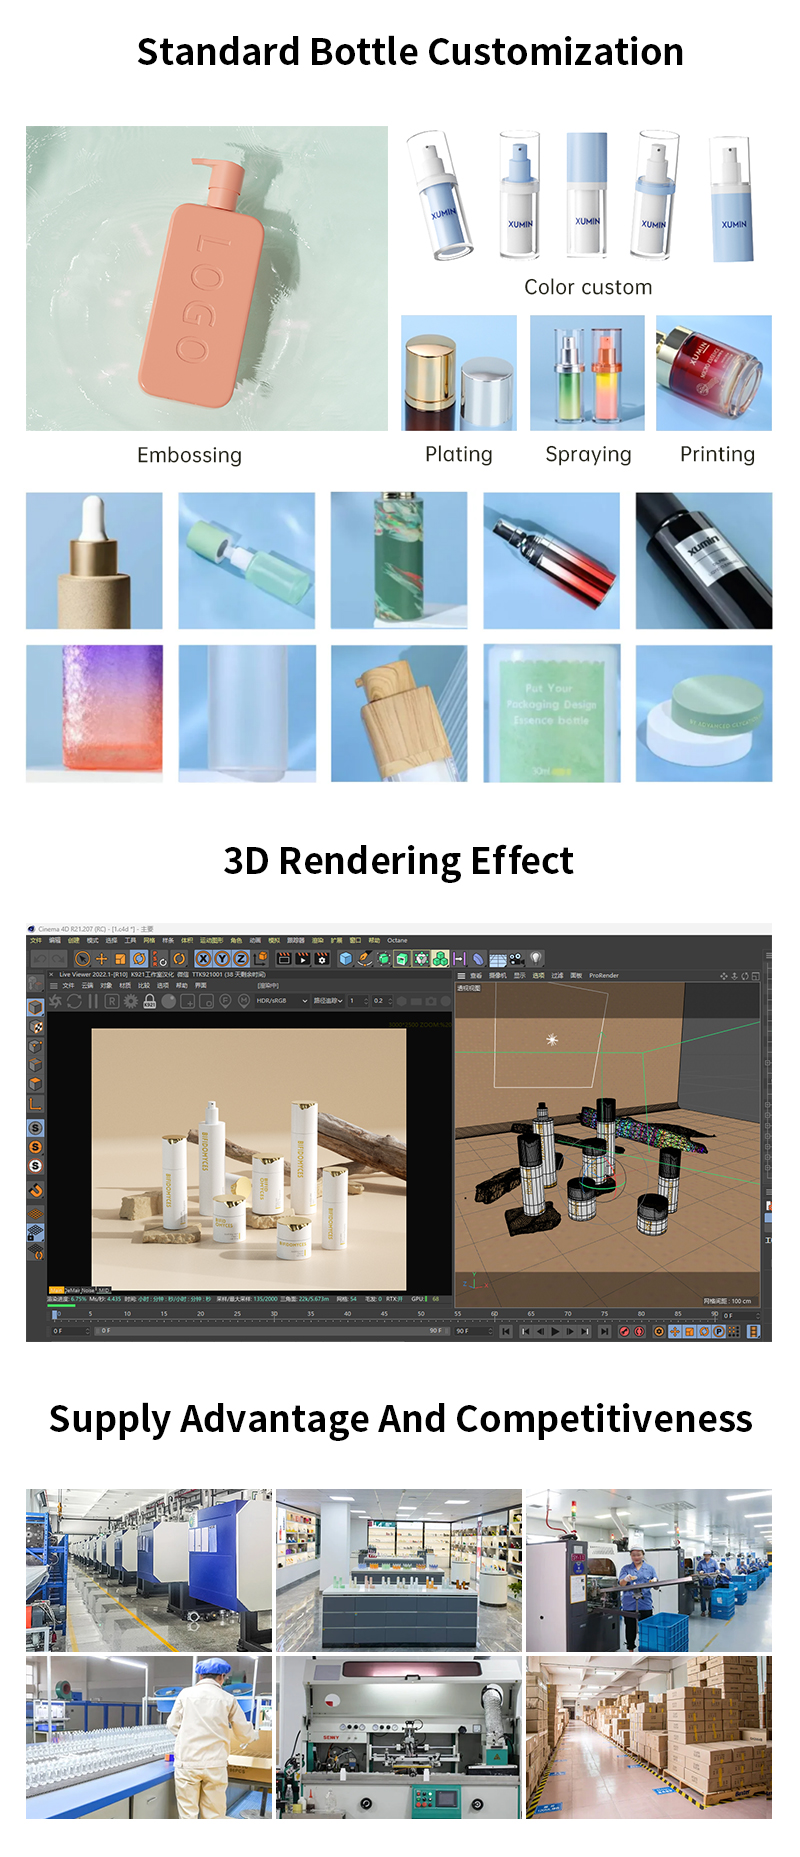Open Live Viewer 材质 menu

click(x=125, y=986)
